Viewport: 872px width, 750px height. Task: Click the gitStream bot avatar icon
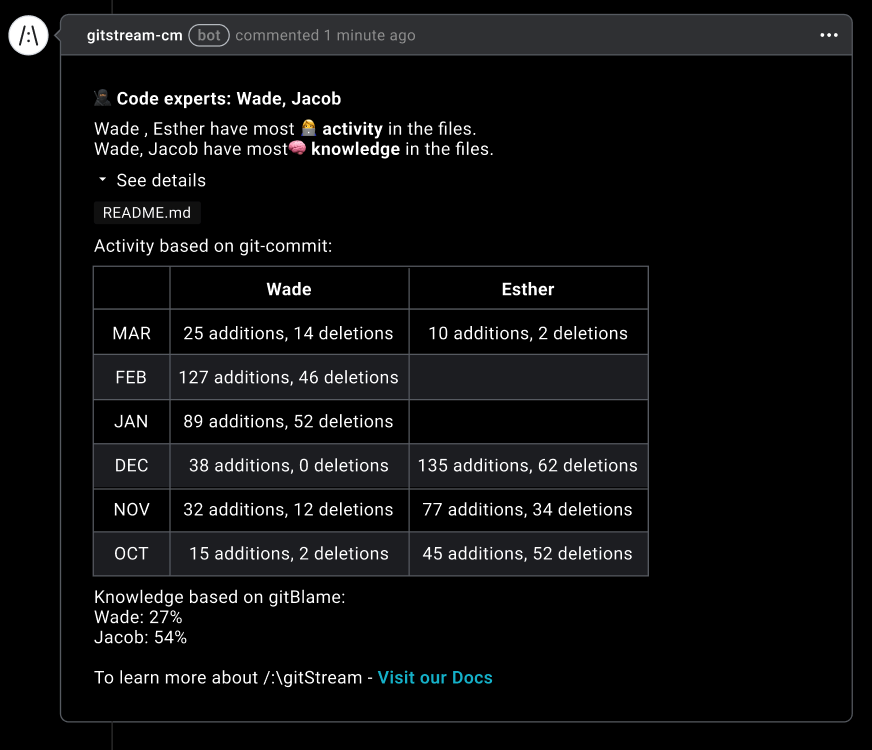click(28, 36)
